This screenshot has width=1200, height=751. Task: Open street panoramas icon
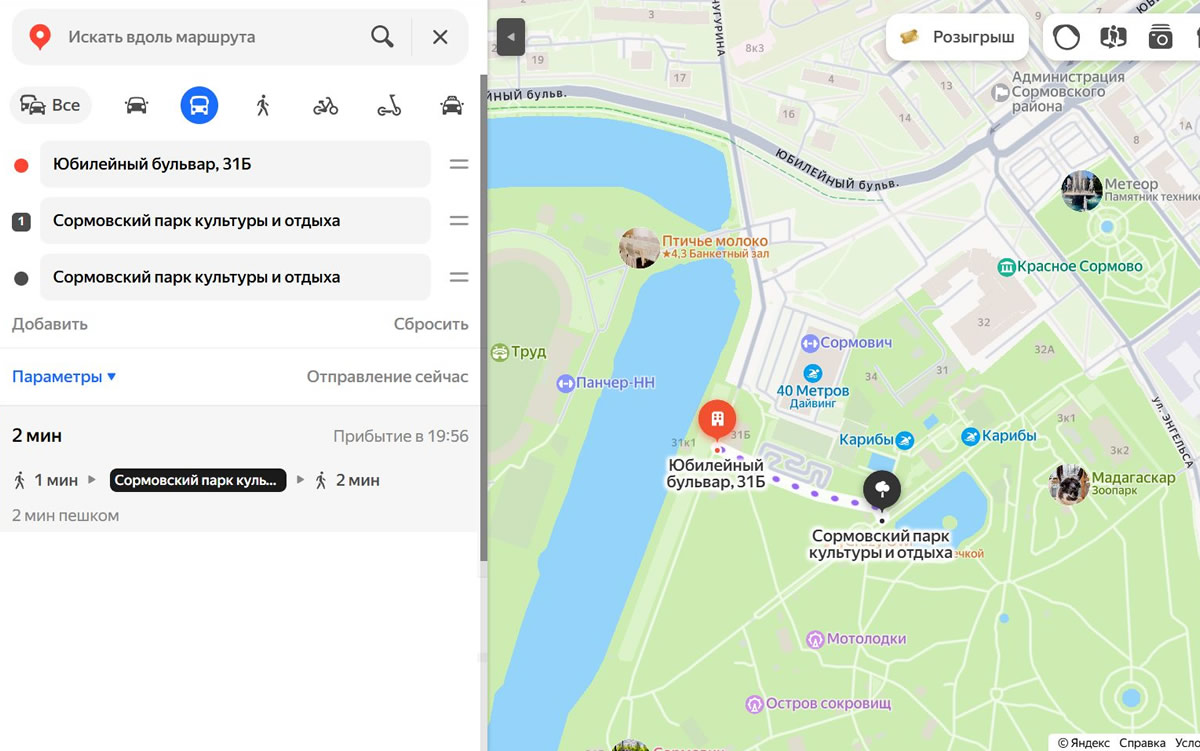1113,37
